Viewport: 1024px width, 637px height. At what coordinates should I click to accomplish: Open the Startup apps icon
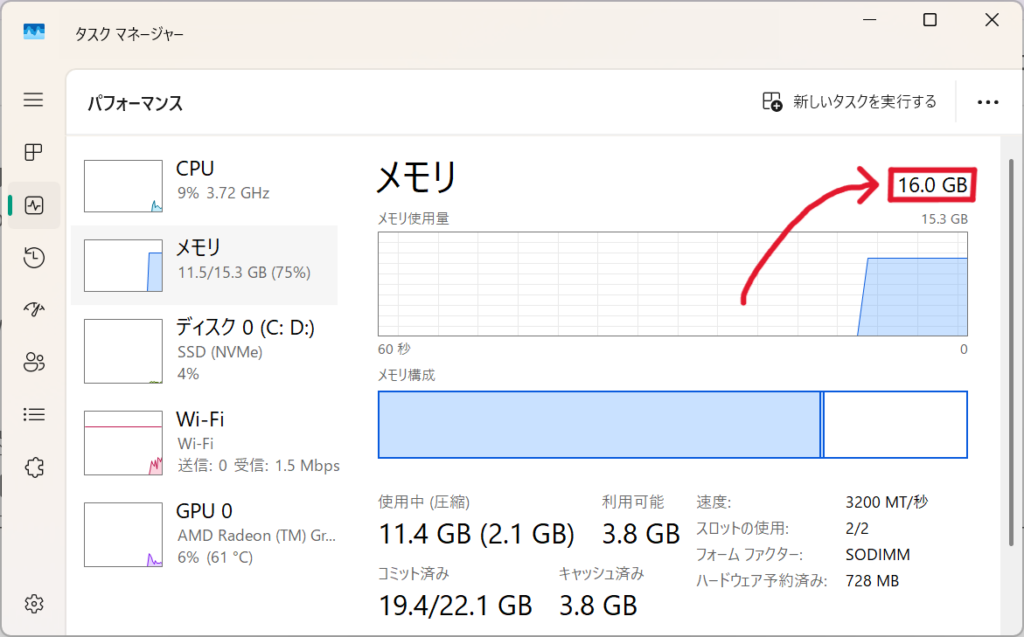pos(34,310)
